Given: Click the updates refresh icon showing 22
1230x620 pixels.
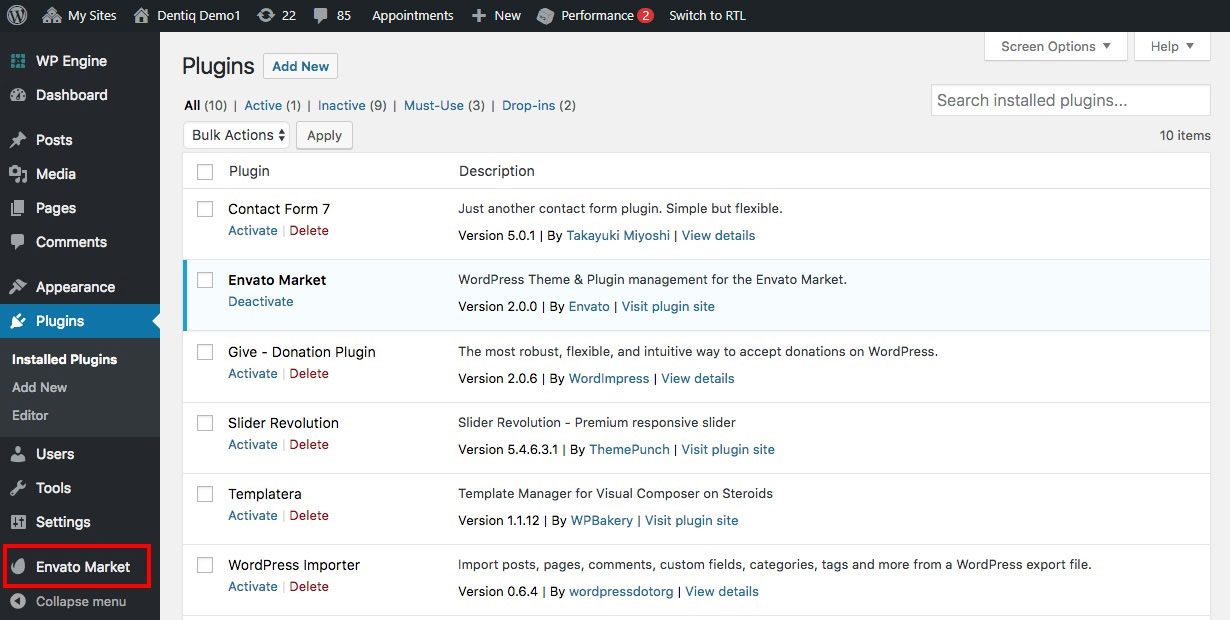Looking at the screenshot, I should point(266,15).
